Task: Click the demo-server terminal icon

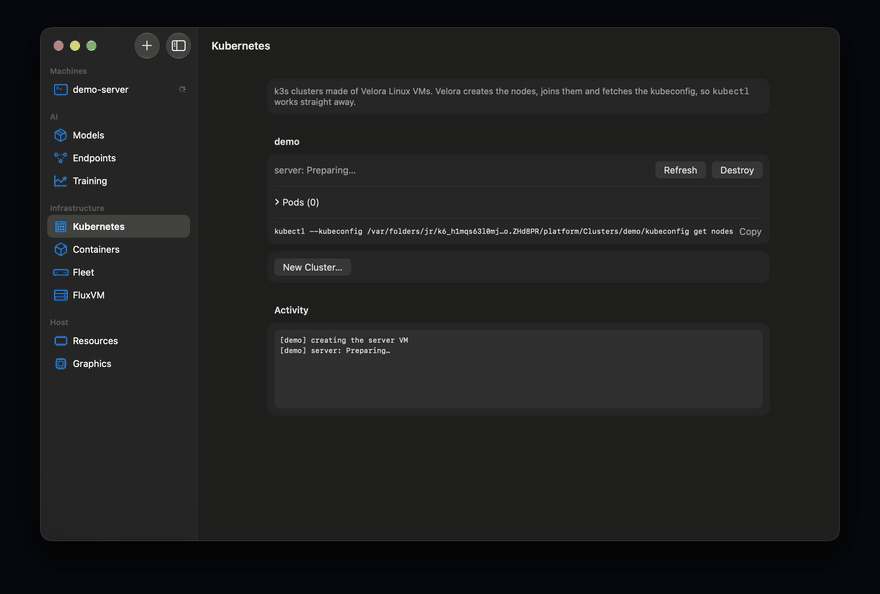Action: (x=61, y=90)
